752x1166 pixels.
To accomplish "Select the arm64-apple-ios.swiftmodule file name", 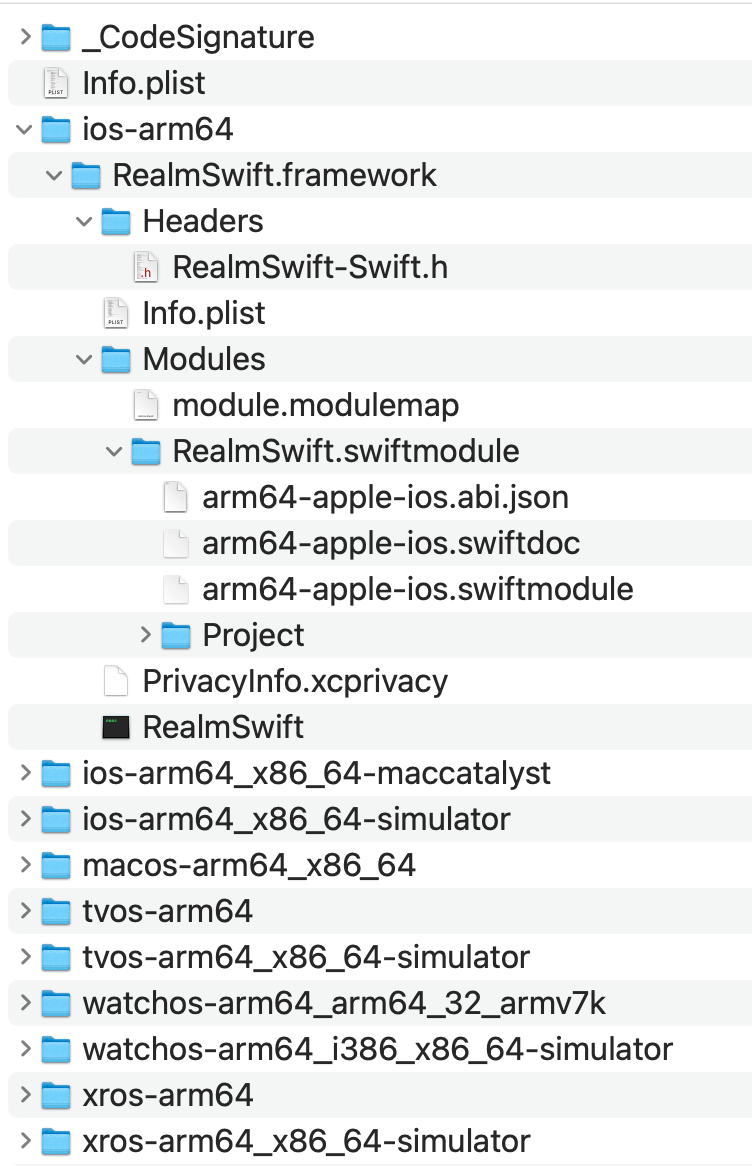I will [x=418, y=590].
